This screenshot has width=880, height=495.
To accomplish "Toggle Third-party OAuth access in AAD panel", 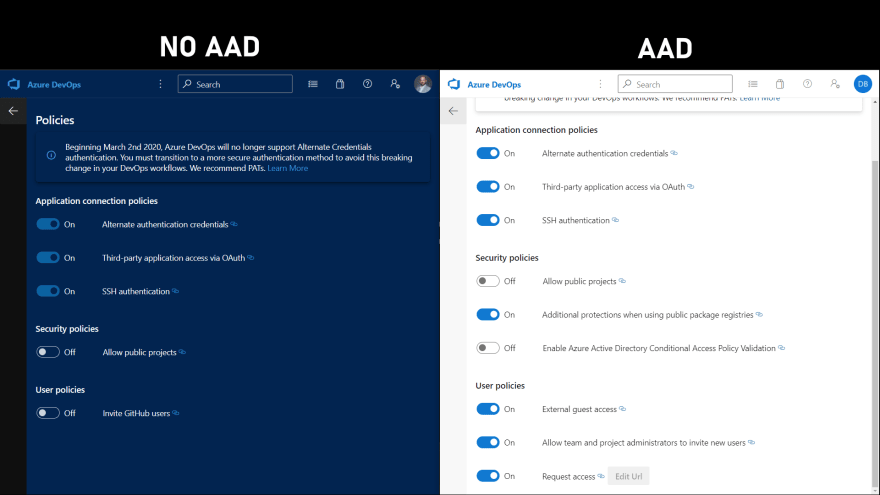I will (x=488, y=186).
